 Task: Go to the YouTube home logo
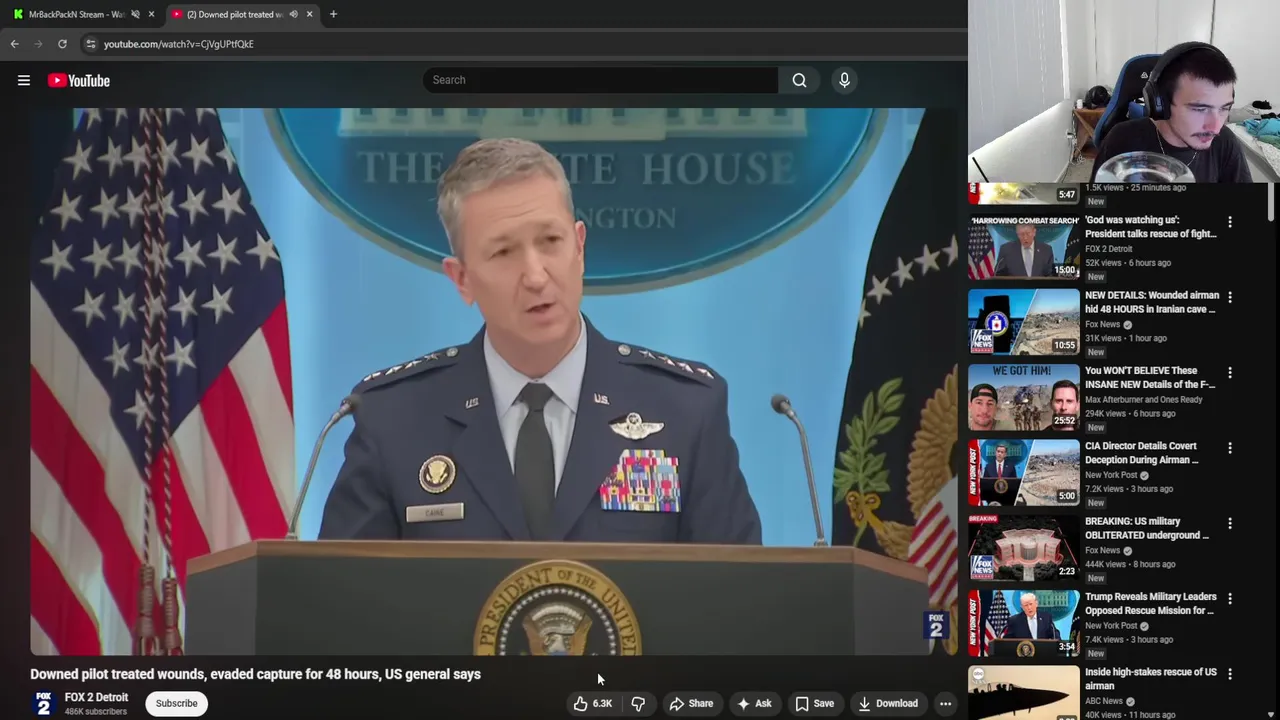click(79, 81)
